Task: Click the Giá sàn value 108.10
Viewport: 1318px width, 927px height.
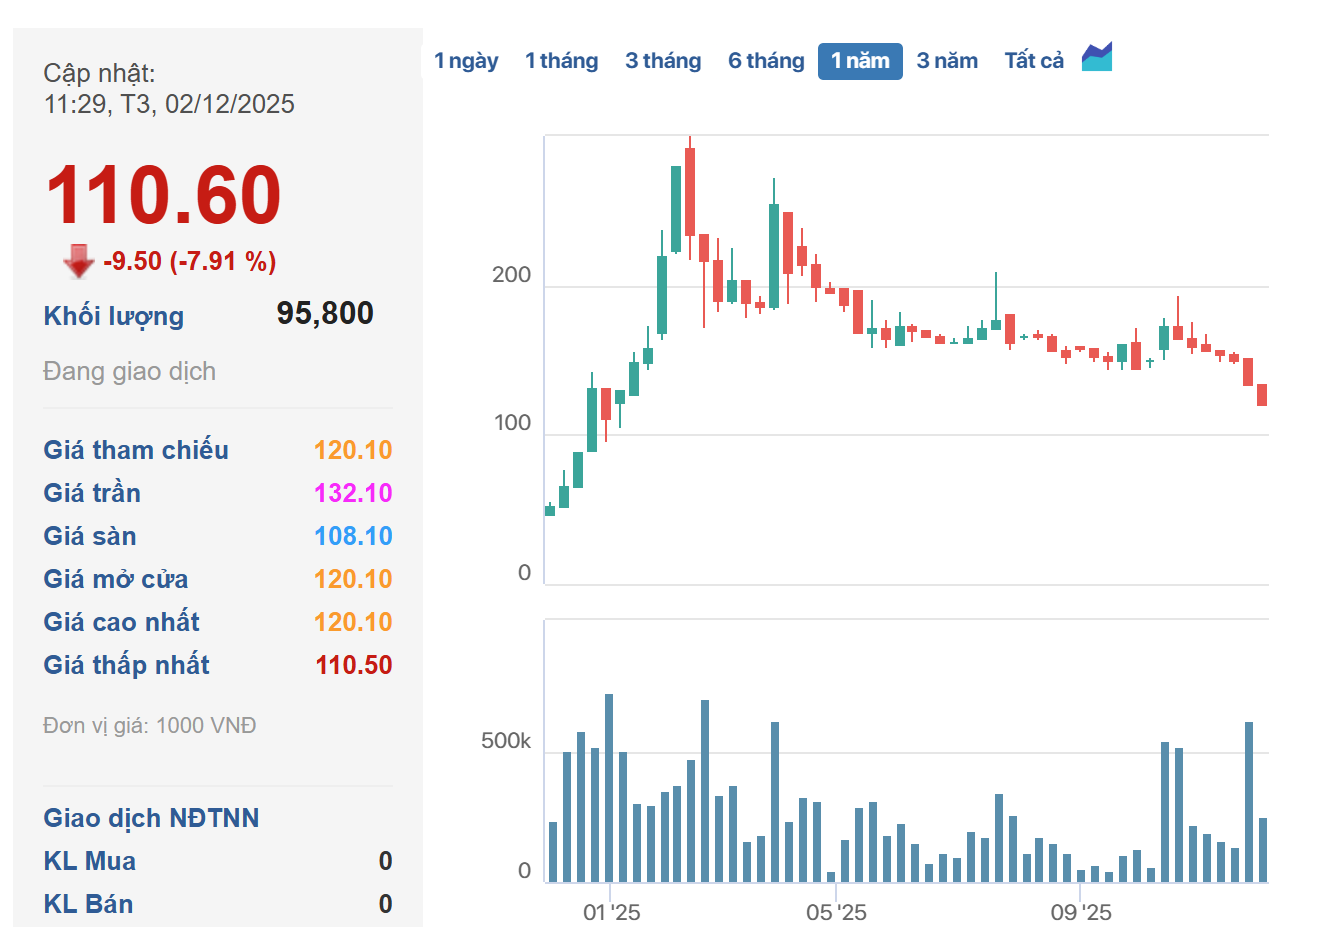Action: point(353,536)
